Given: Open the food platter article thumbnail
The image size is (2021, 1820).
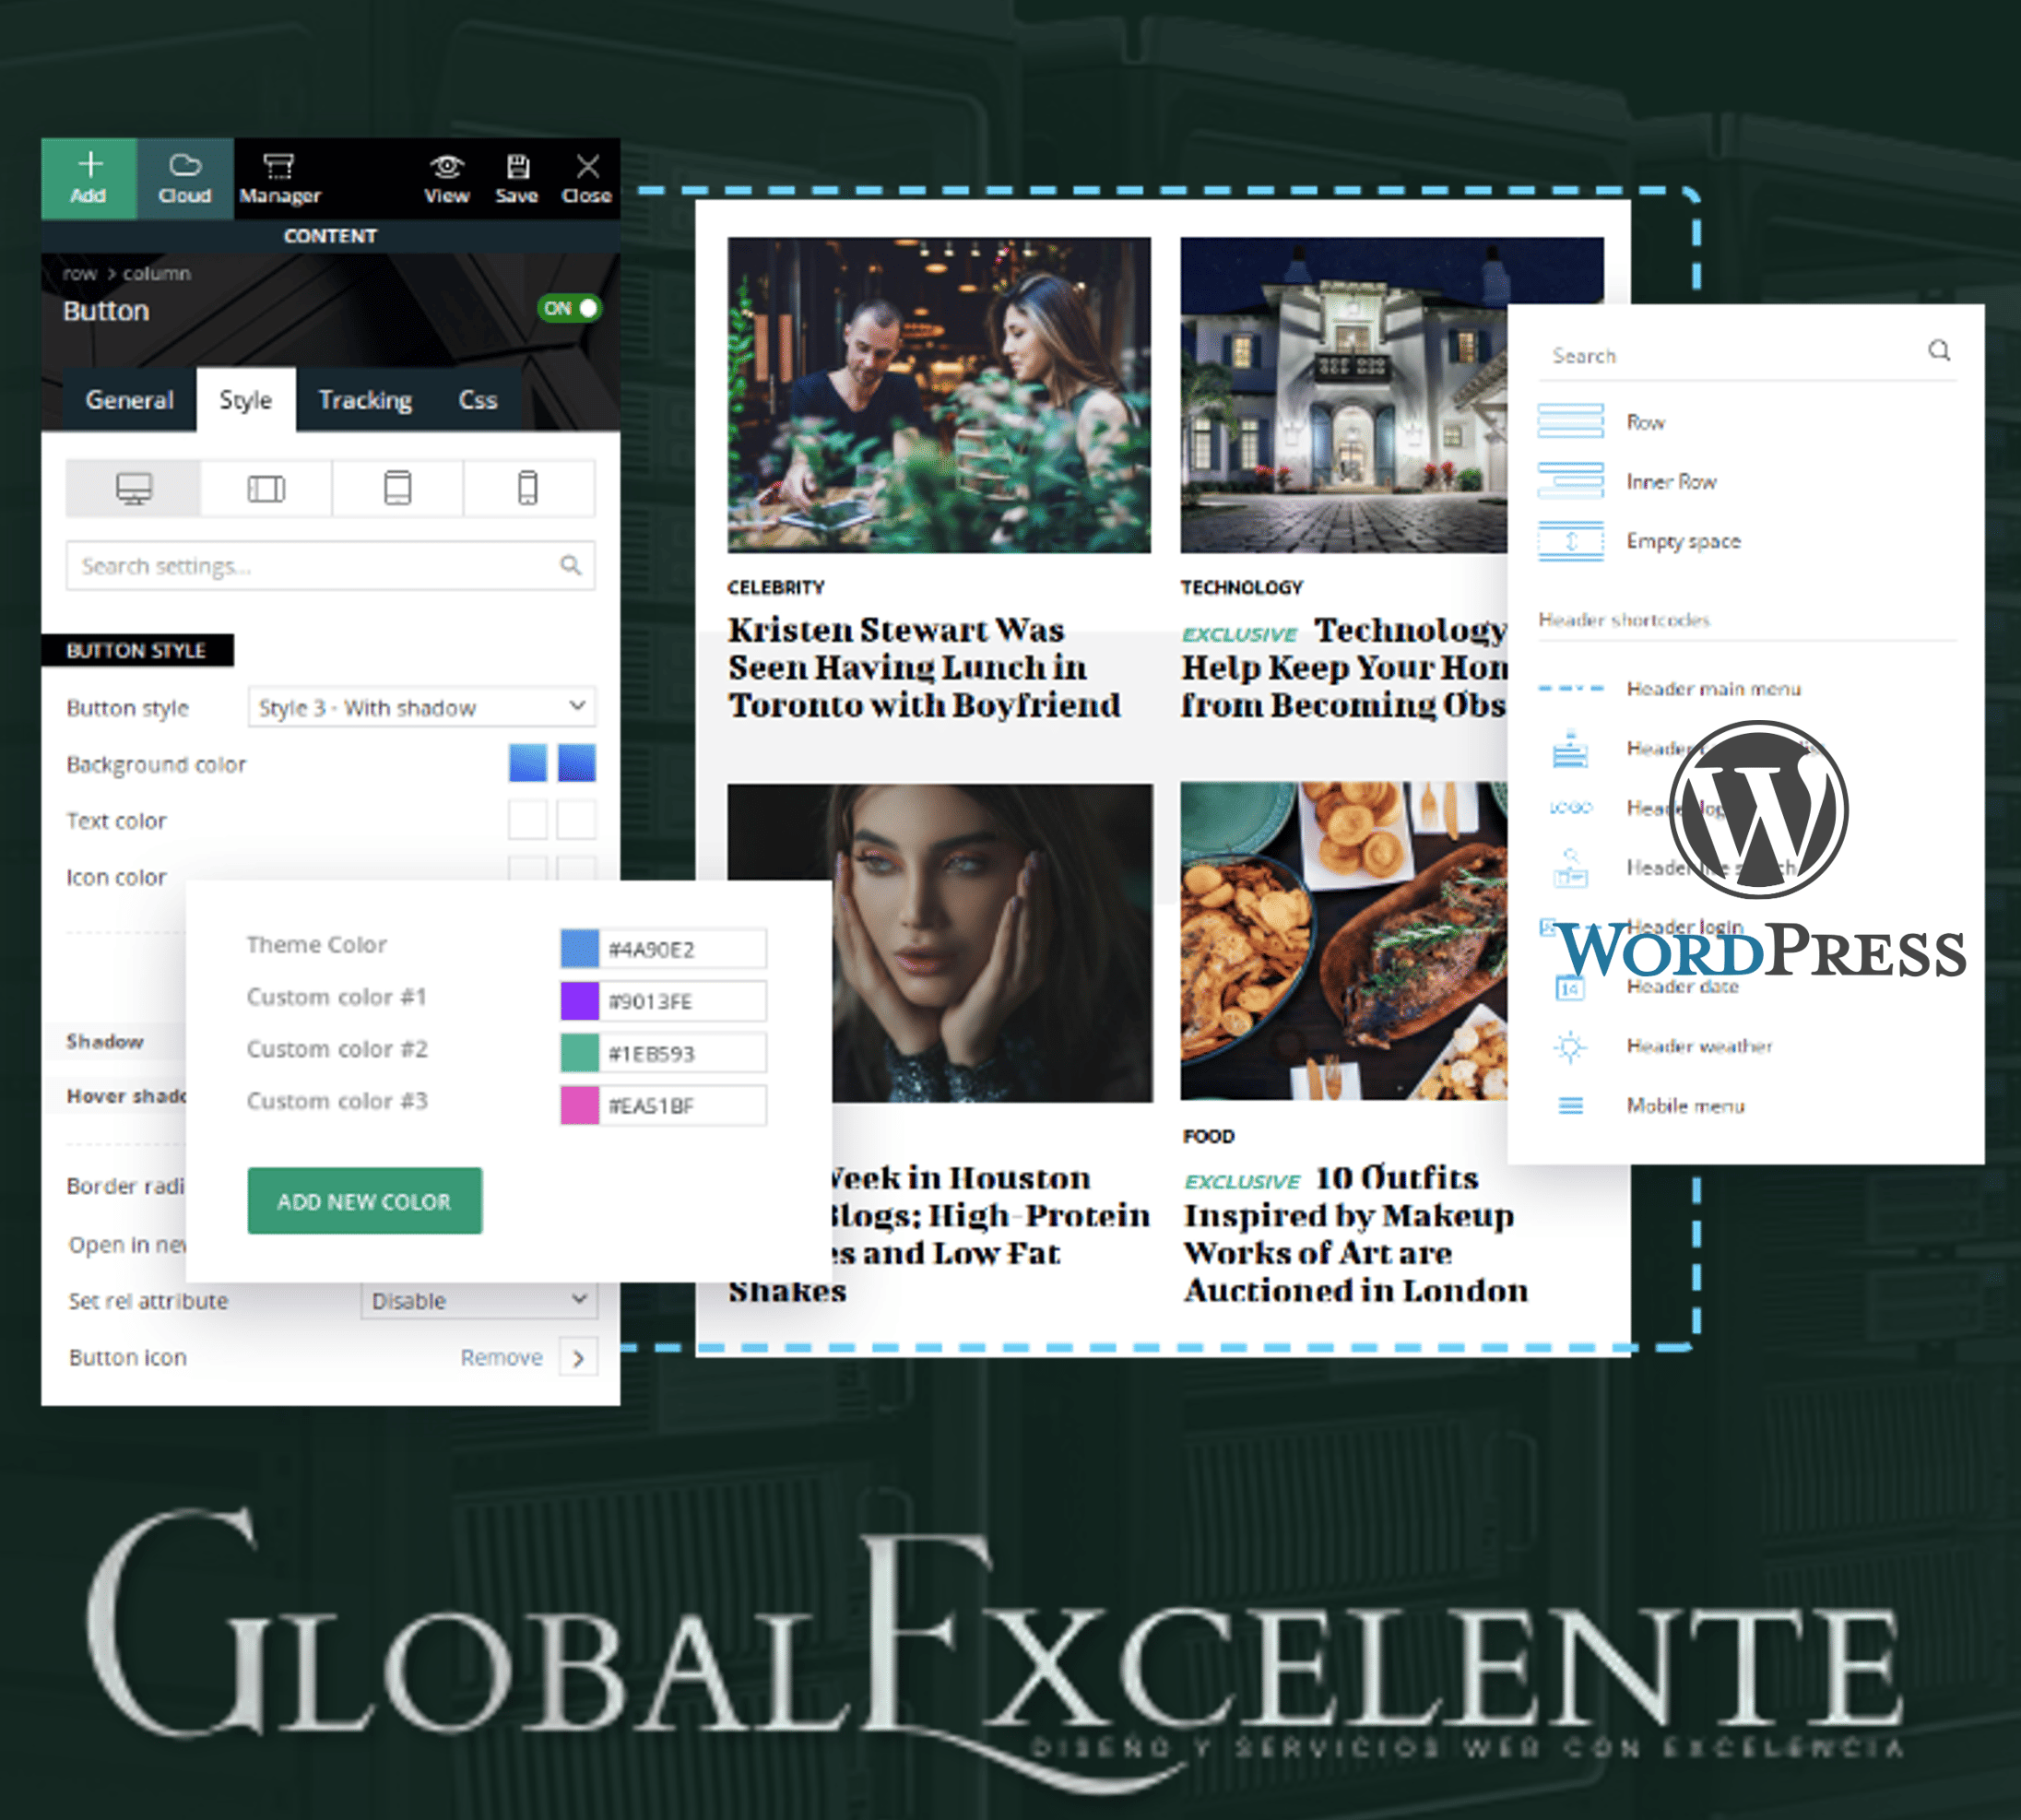Looking at the screenshot, I should tap(1344, 942).
